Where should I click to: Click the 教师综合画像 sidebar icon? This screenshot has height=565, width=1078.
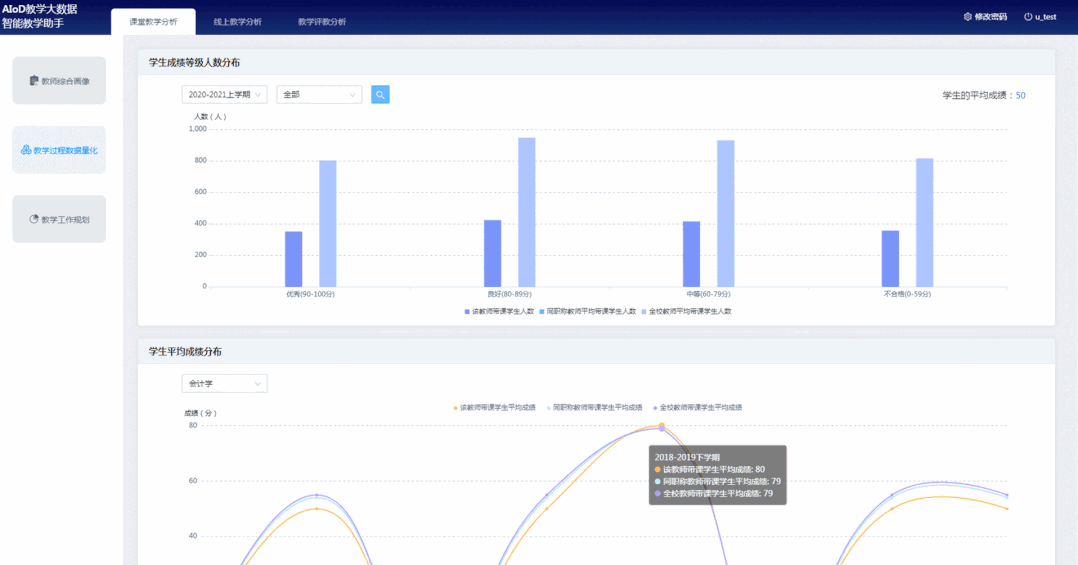point(34,81)
